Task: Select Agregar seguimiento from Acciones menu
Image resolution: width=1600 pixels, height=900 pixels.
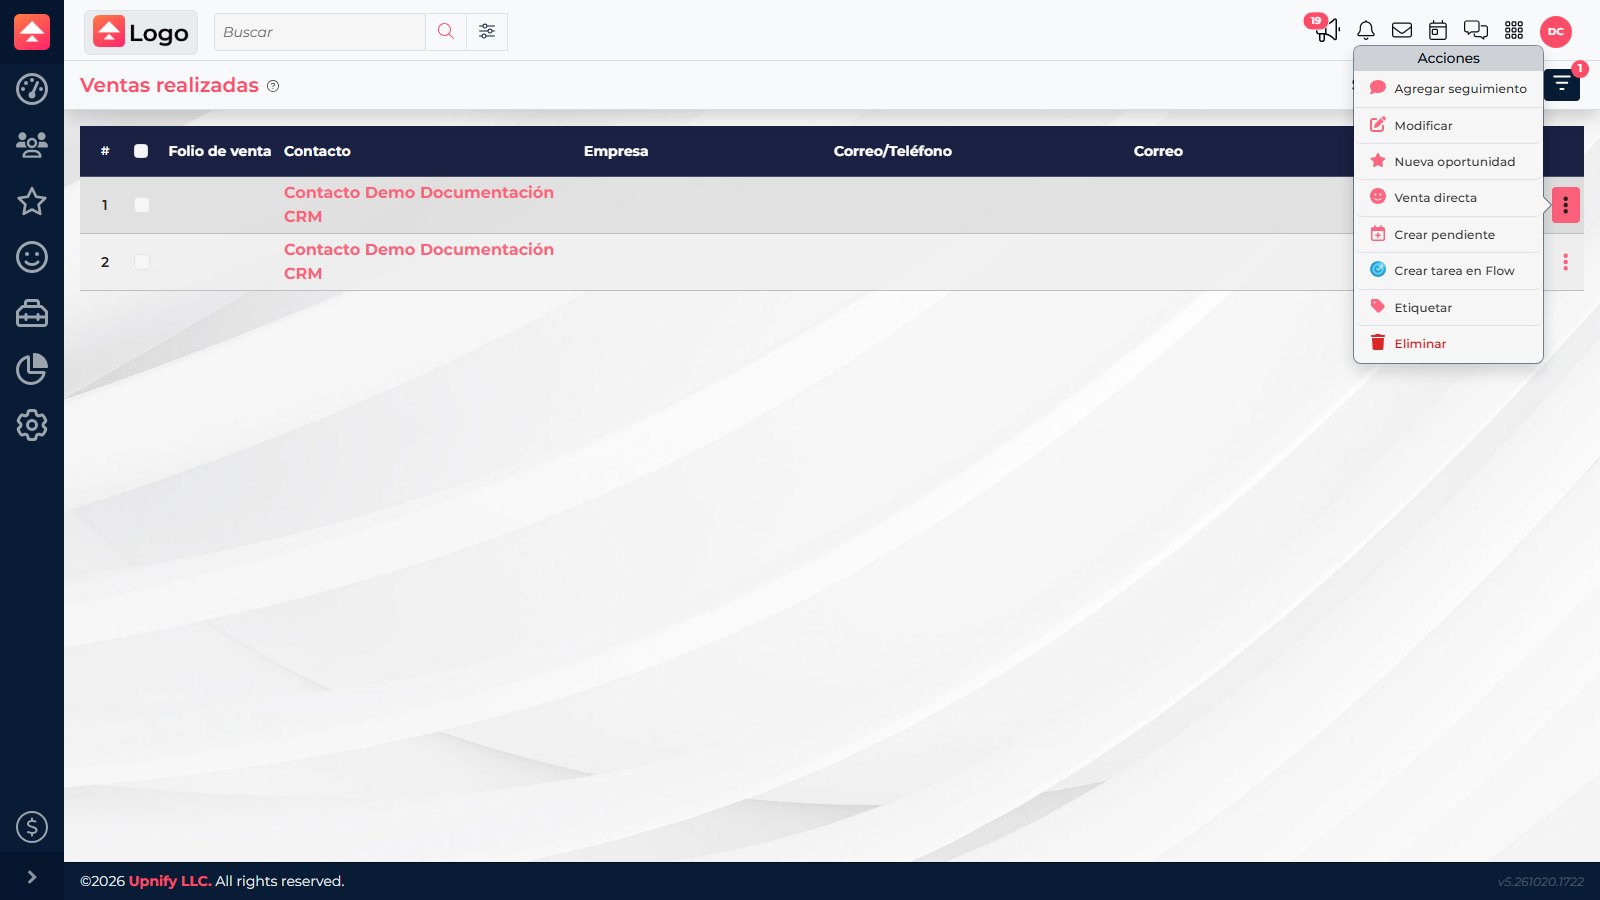Action: 1448,89
